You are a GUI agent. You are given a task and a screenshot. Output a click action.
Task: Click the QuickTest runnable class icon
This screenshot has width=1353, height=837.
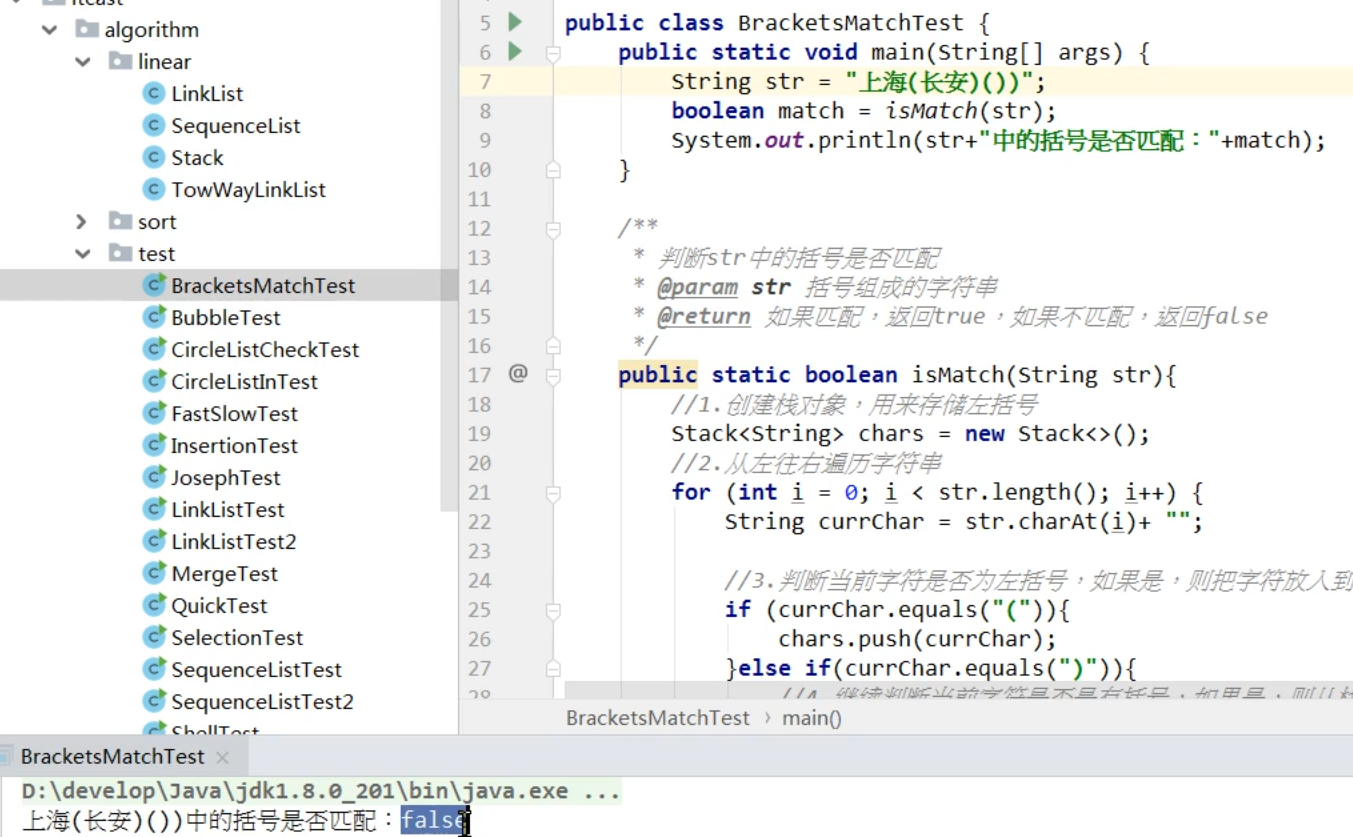(154, 605)
